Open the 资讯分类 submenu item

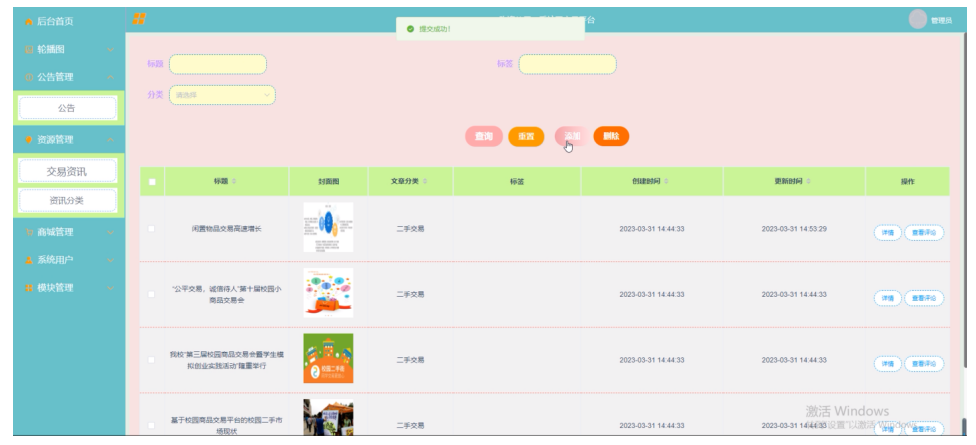(x=67, y=200)
